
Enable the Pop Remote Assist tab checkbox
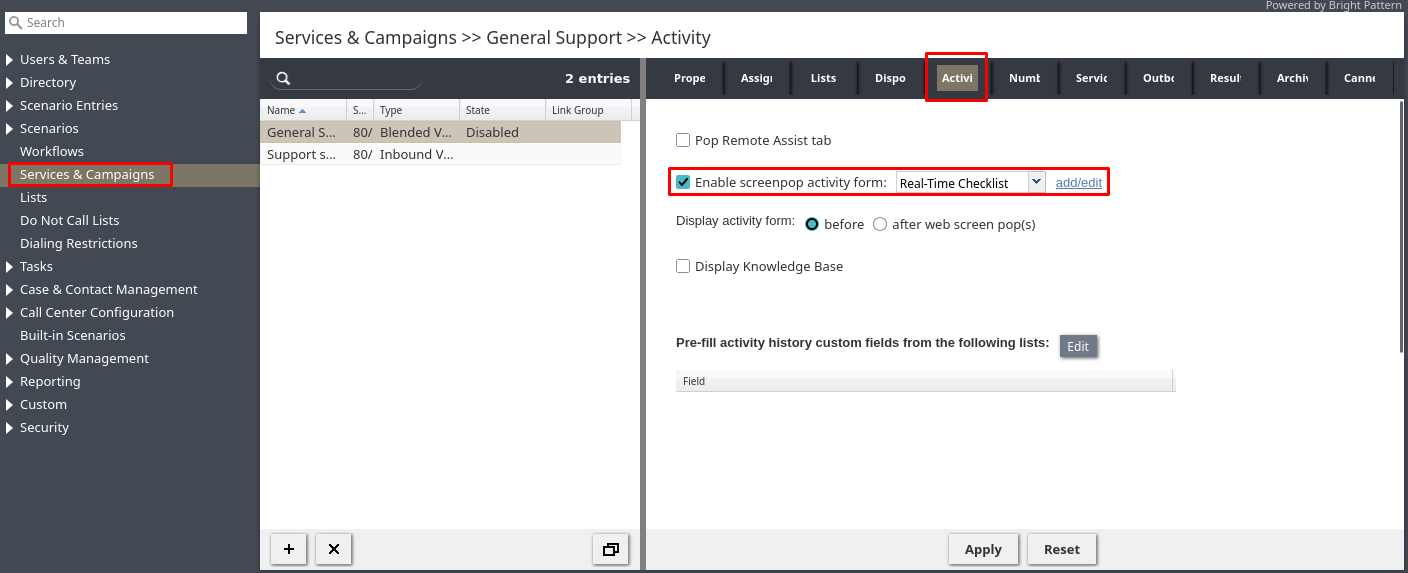click(683, 141)
